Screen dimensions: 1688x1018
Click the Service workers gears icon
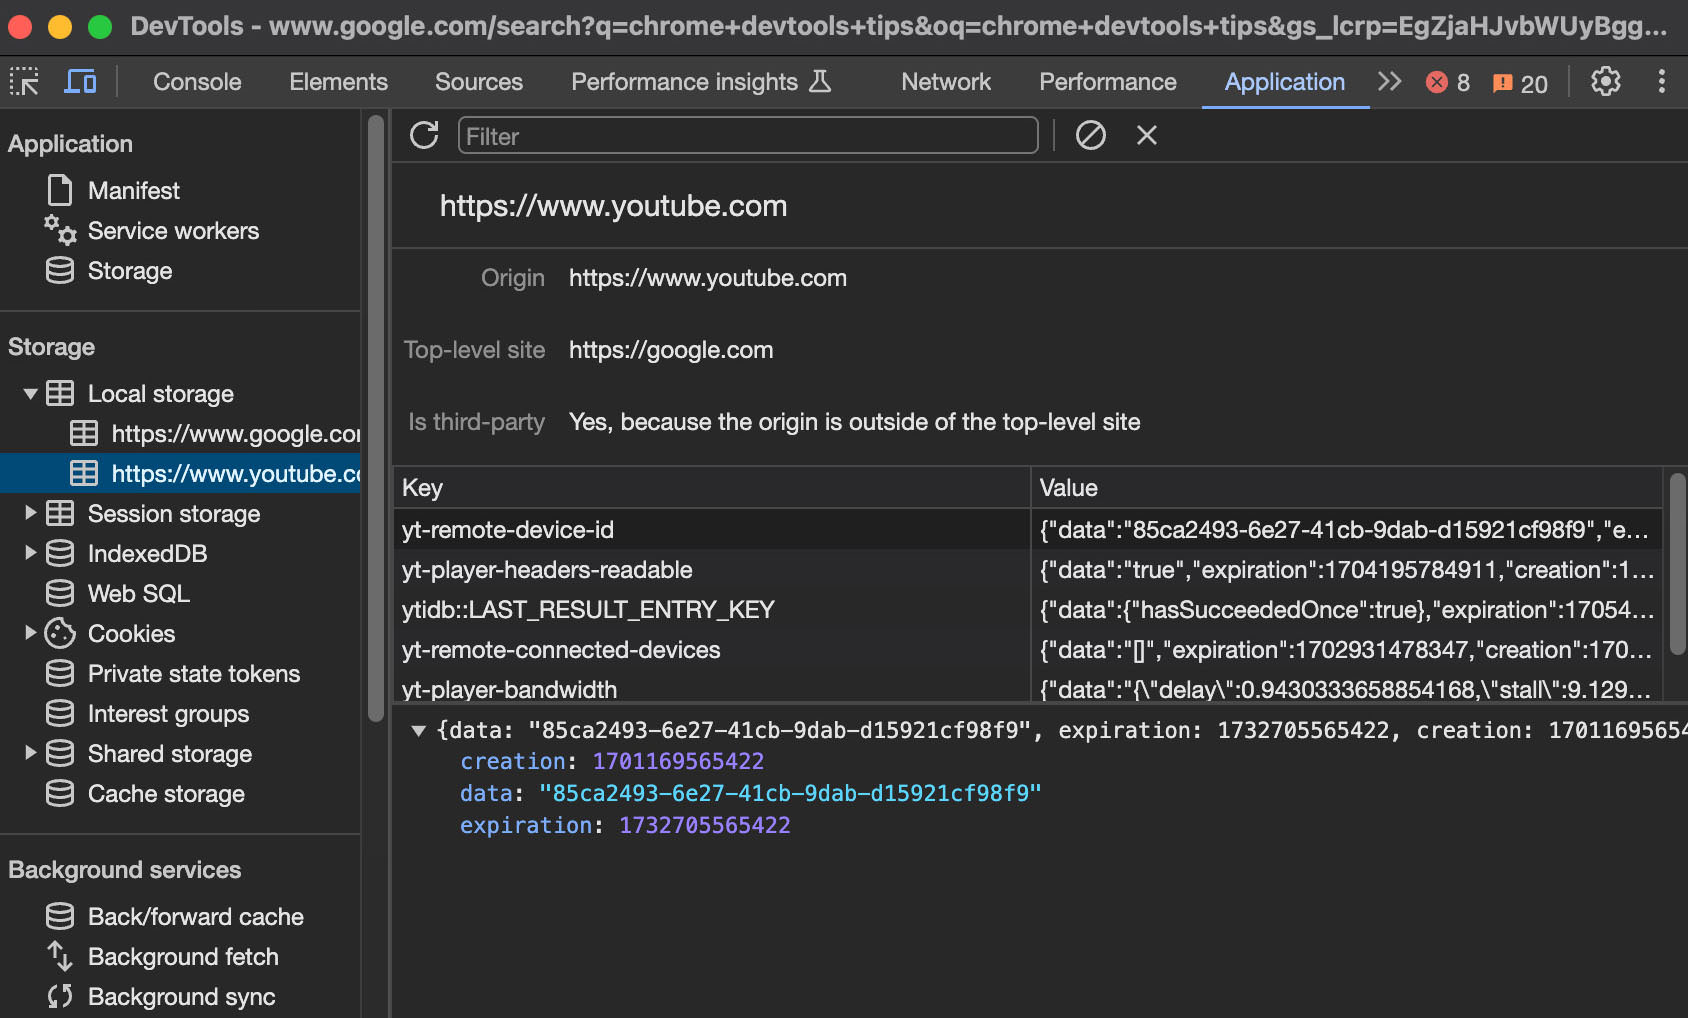pos(60,230)
